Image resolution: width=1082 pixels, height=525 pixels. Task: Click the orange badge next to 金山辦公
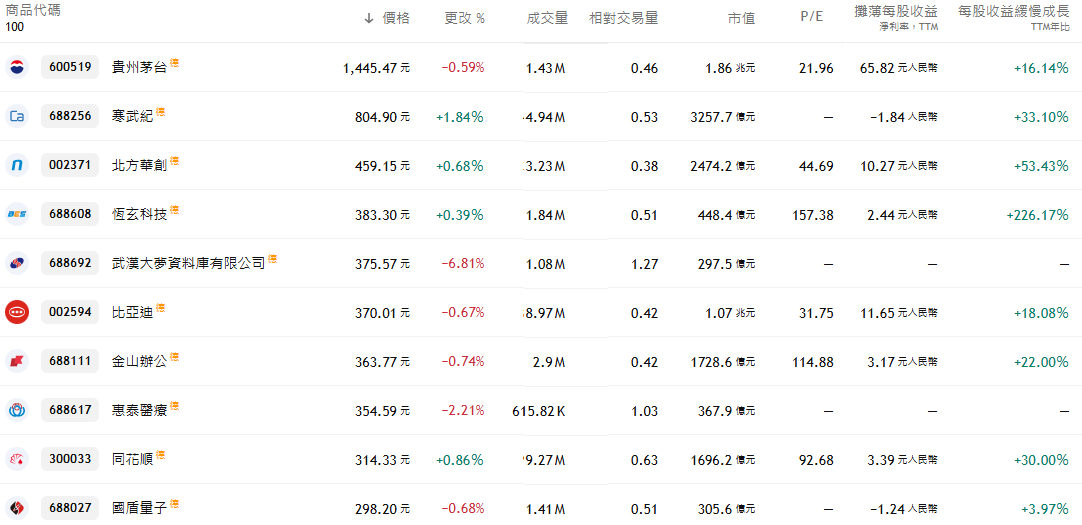[175, 357]
